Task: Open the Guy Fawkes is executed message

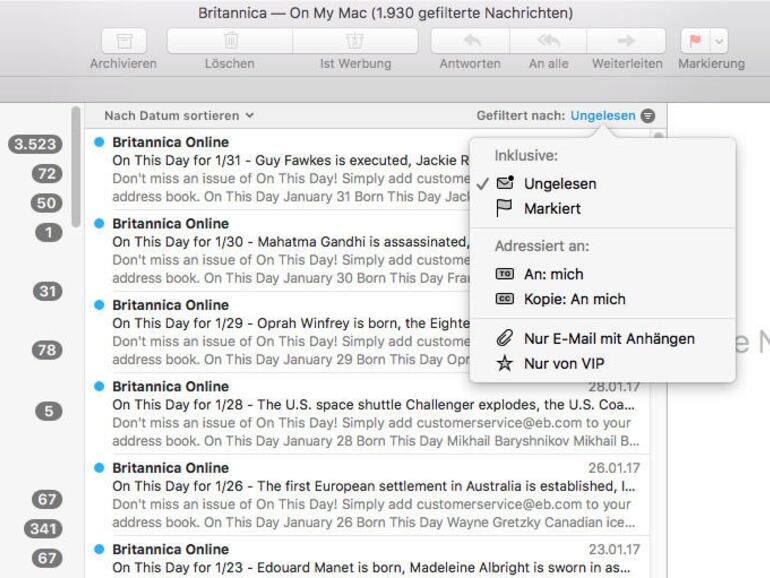Action: coord(277,169)
